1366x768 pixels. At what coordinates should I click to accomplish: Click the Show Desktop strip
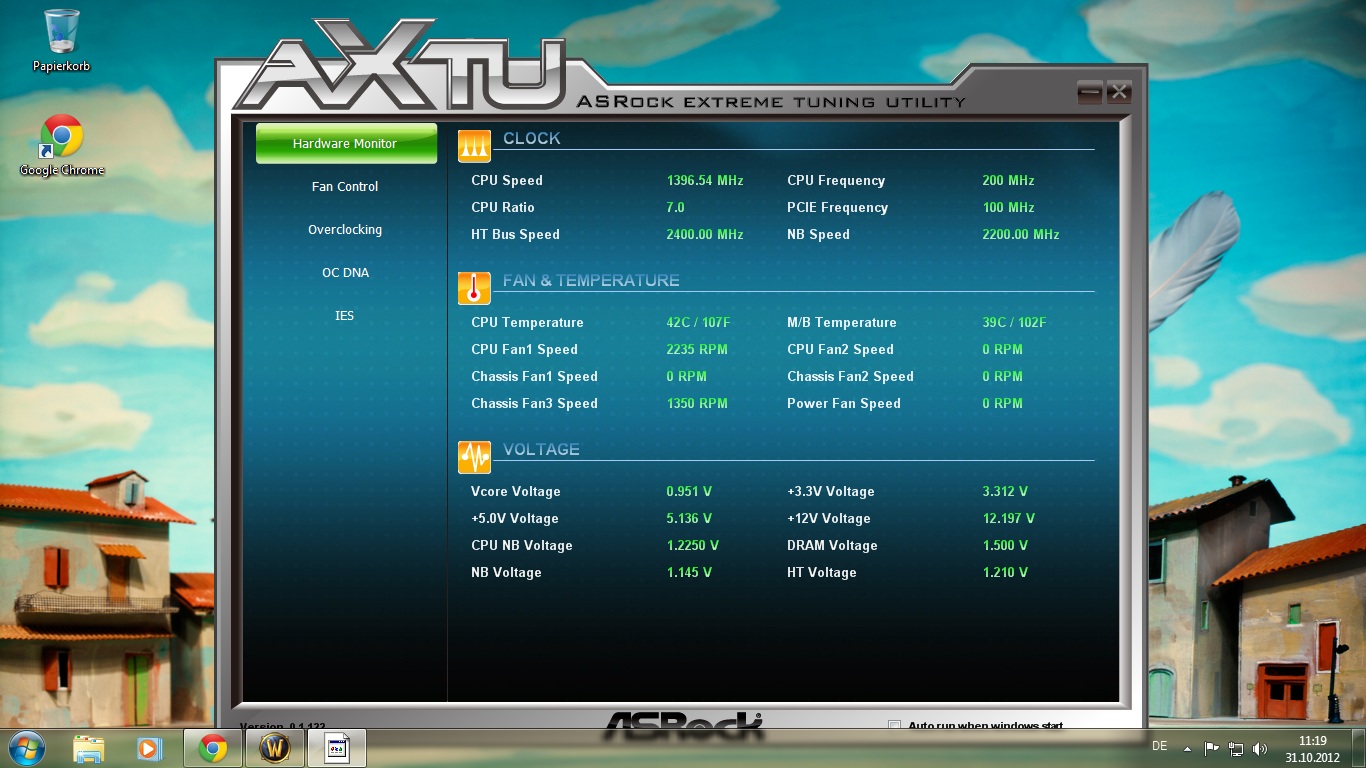[x=1359, y=748]
